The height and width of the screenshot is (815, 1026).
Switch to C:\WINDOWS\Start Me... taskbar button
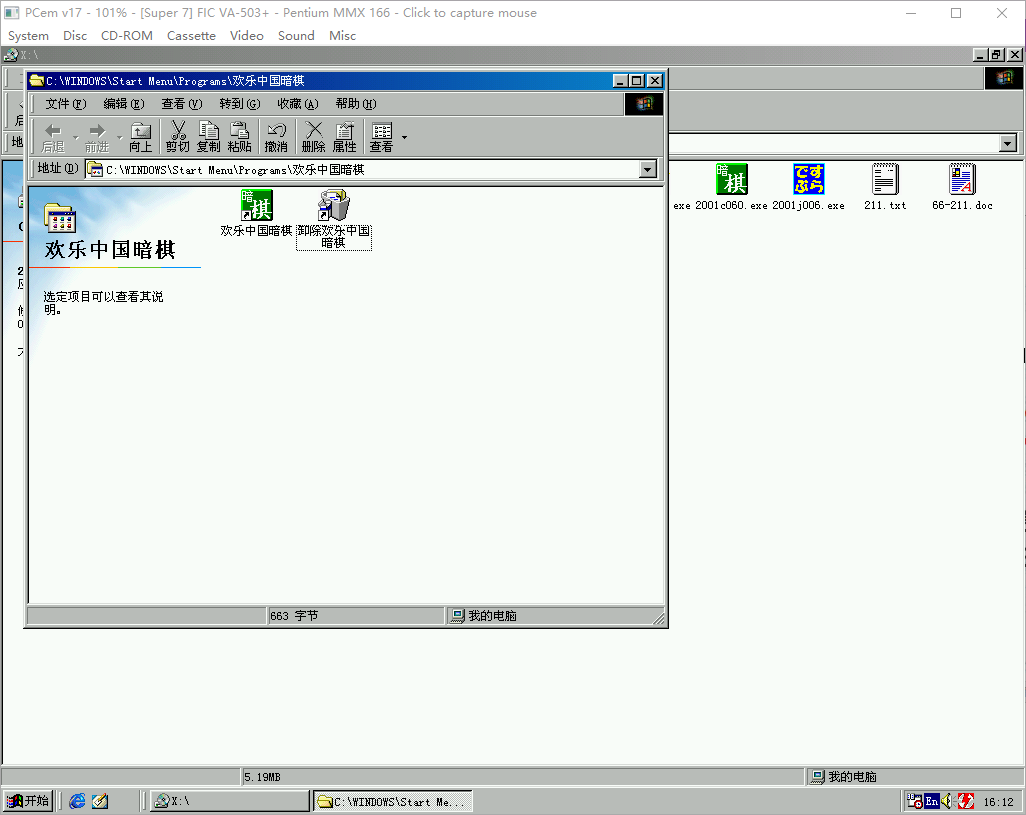393,801
